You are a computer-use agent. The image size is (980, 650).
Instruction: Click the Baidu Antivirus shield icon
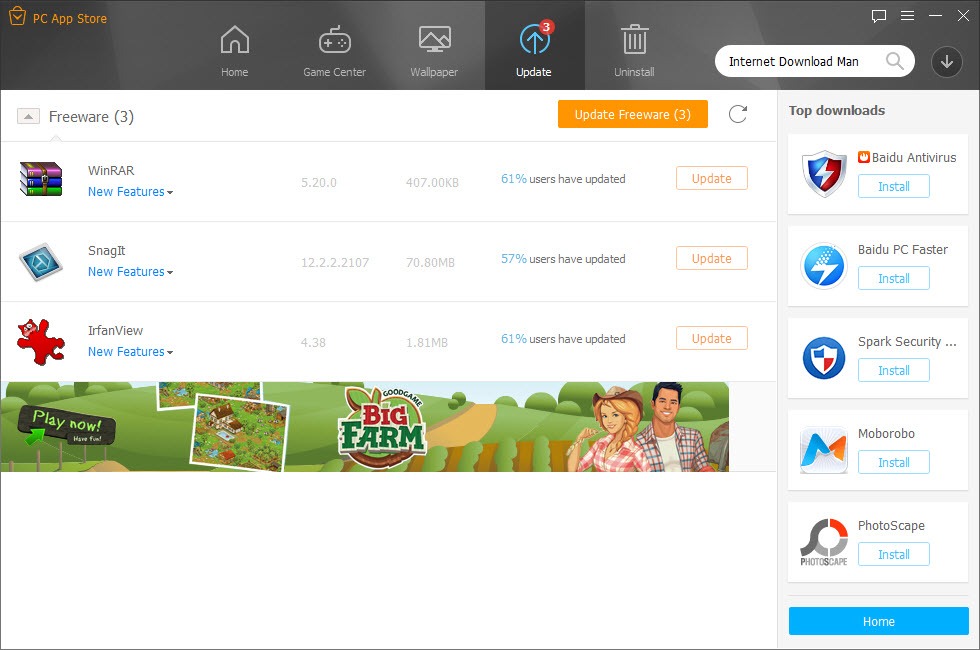click(x=824, y=174)
